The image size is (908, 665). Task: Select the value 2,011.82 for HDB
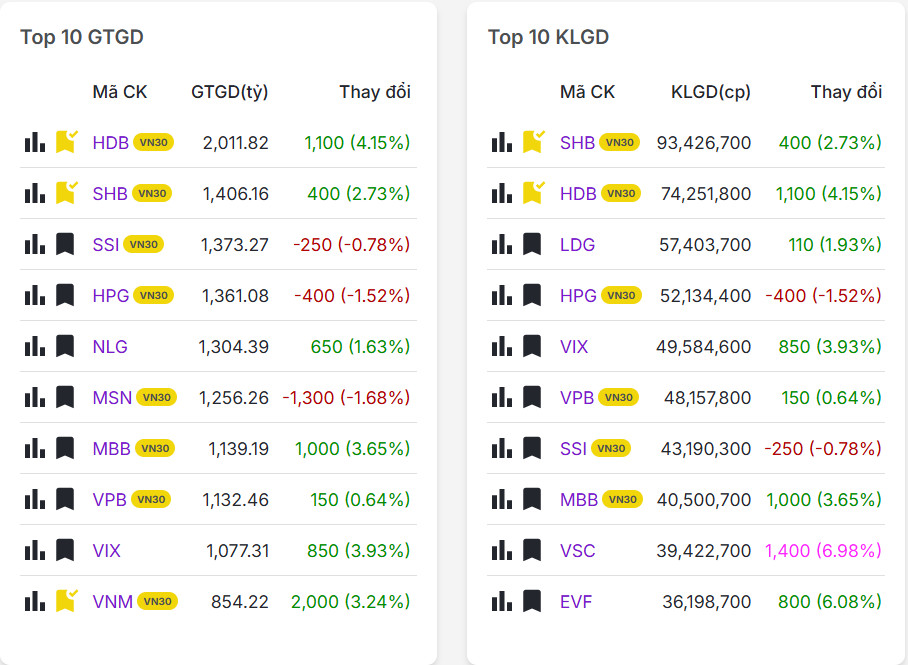click(x=236, y=142)
